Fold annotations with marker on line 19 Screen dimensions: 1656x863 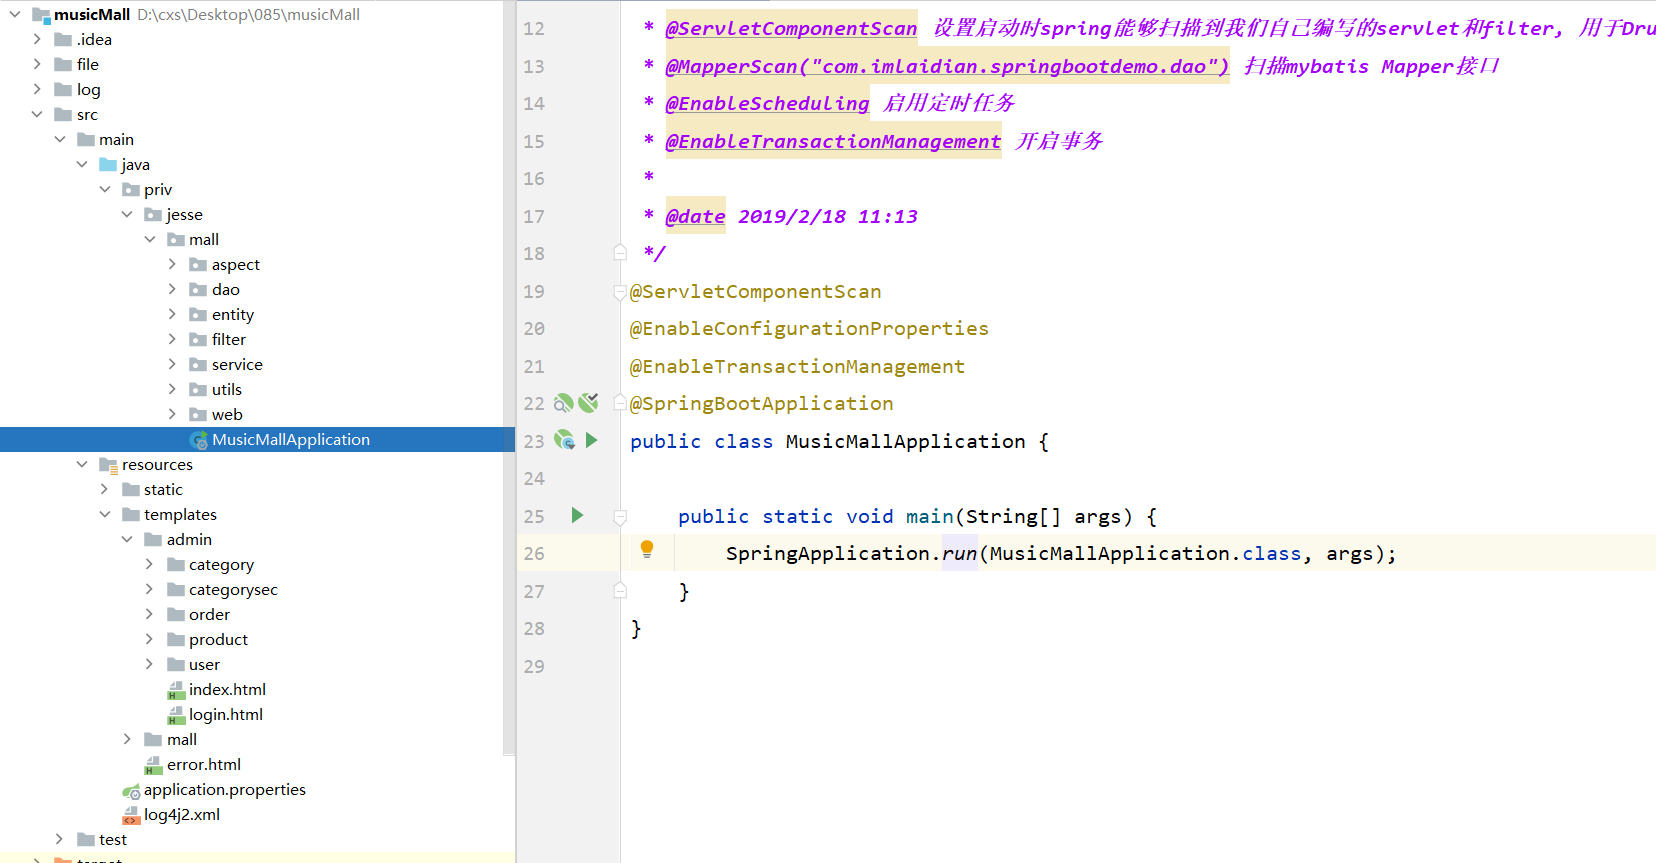click(620, 292)
